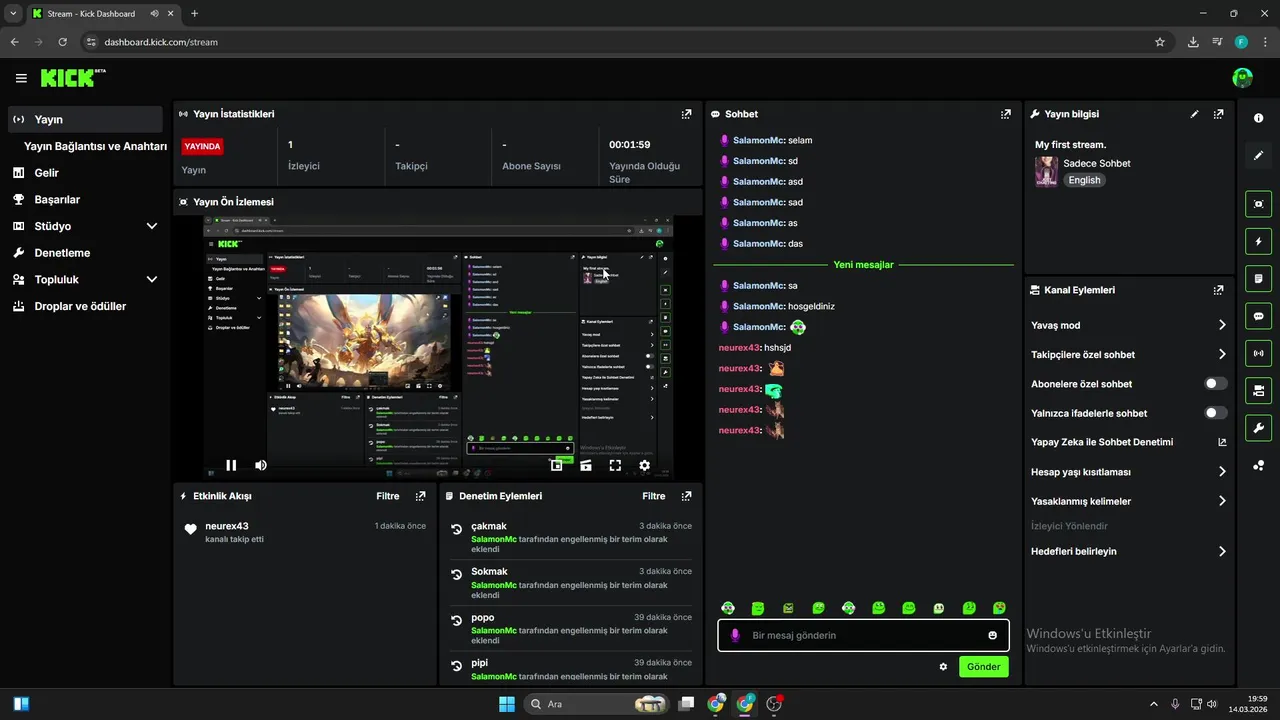Undo the blocked term popo
Image resolution: width=1280 pixels, height=720 pixels.
pyautogui.click(x=456, y=620)
